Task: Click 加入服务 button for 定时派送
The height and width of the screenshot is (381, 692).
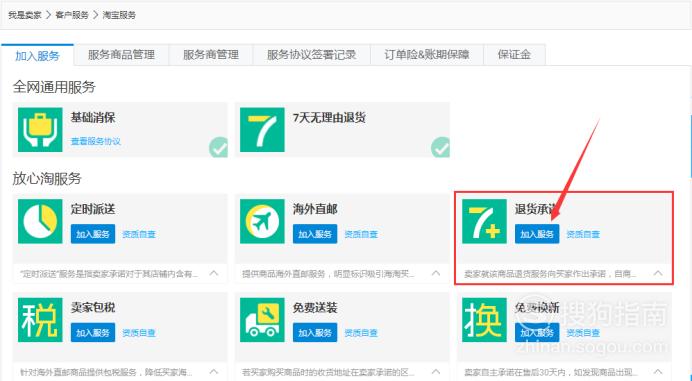Action: tap(93, 234)
